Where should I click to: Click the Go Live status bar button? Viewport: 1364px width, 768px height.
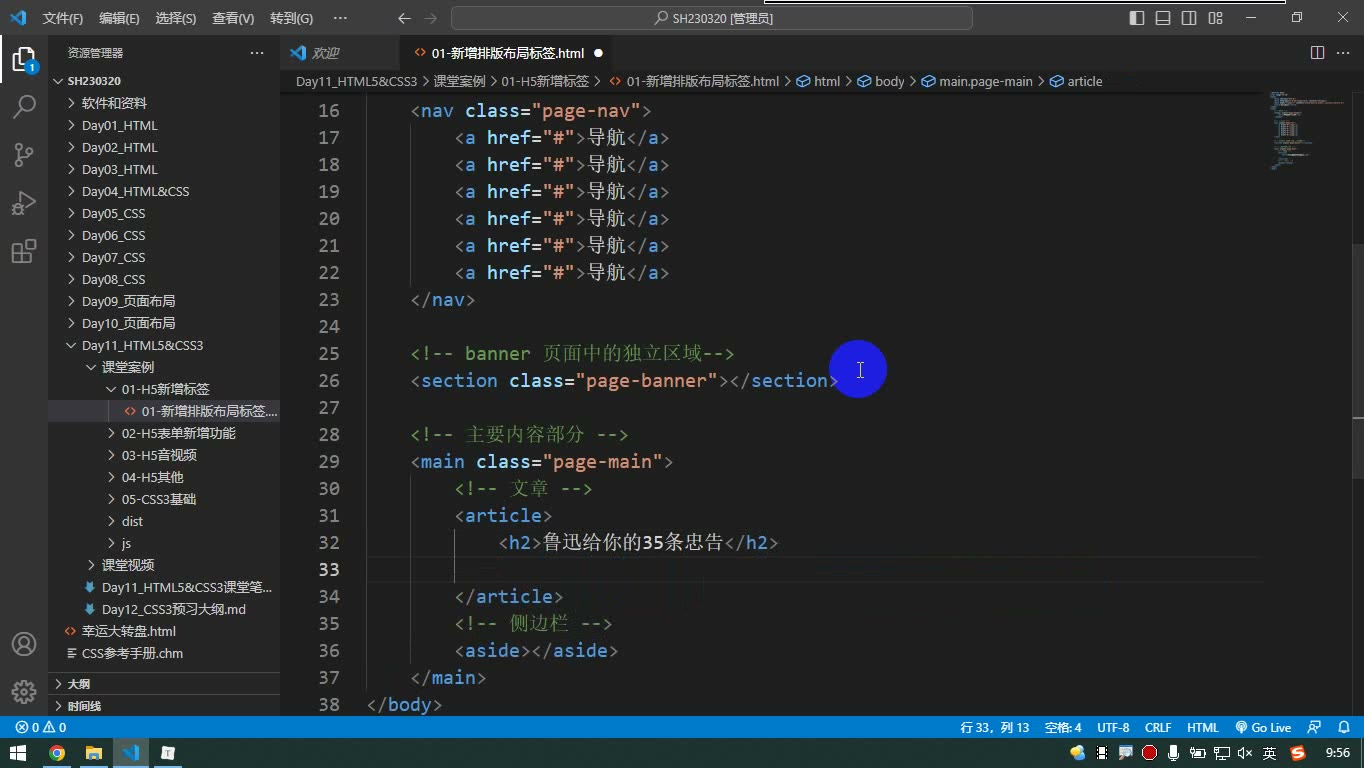click(x=1263, y=728)
